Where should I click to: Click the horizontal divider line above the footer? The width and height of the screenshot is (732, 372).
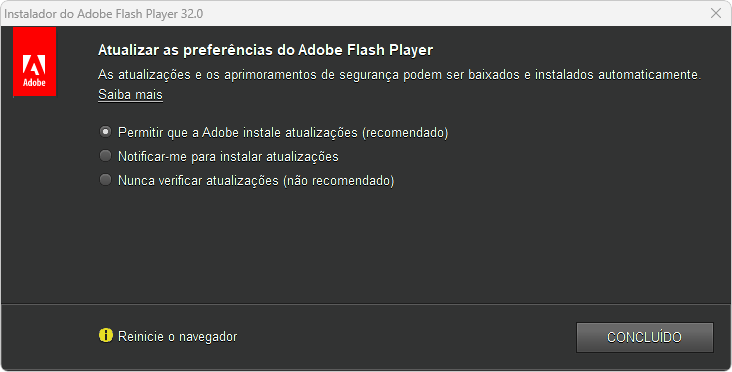click(366, 304)
